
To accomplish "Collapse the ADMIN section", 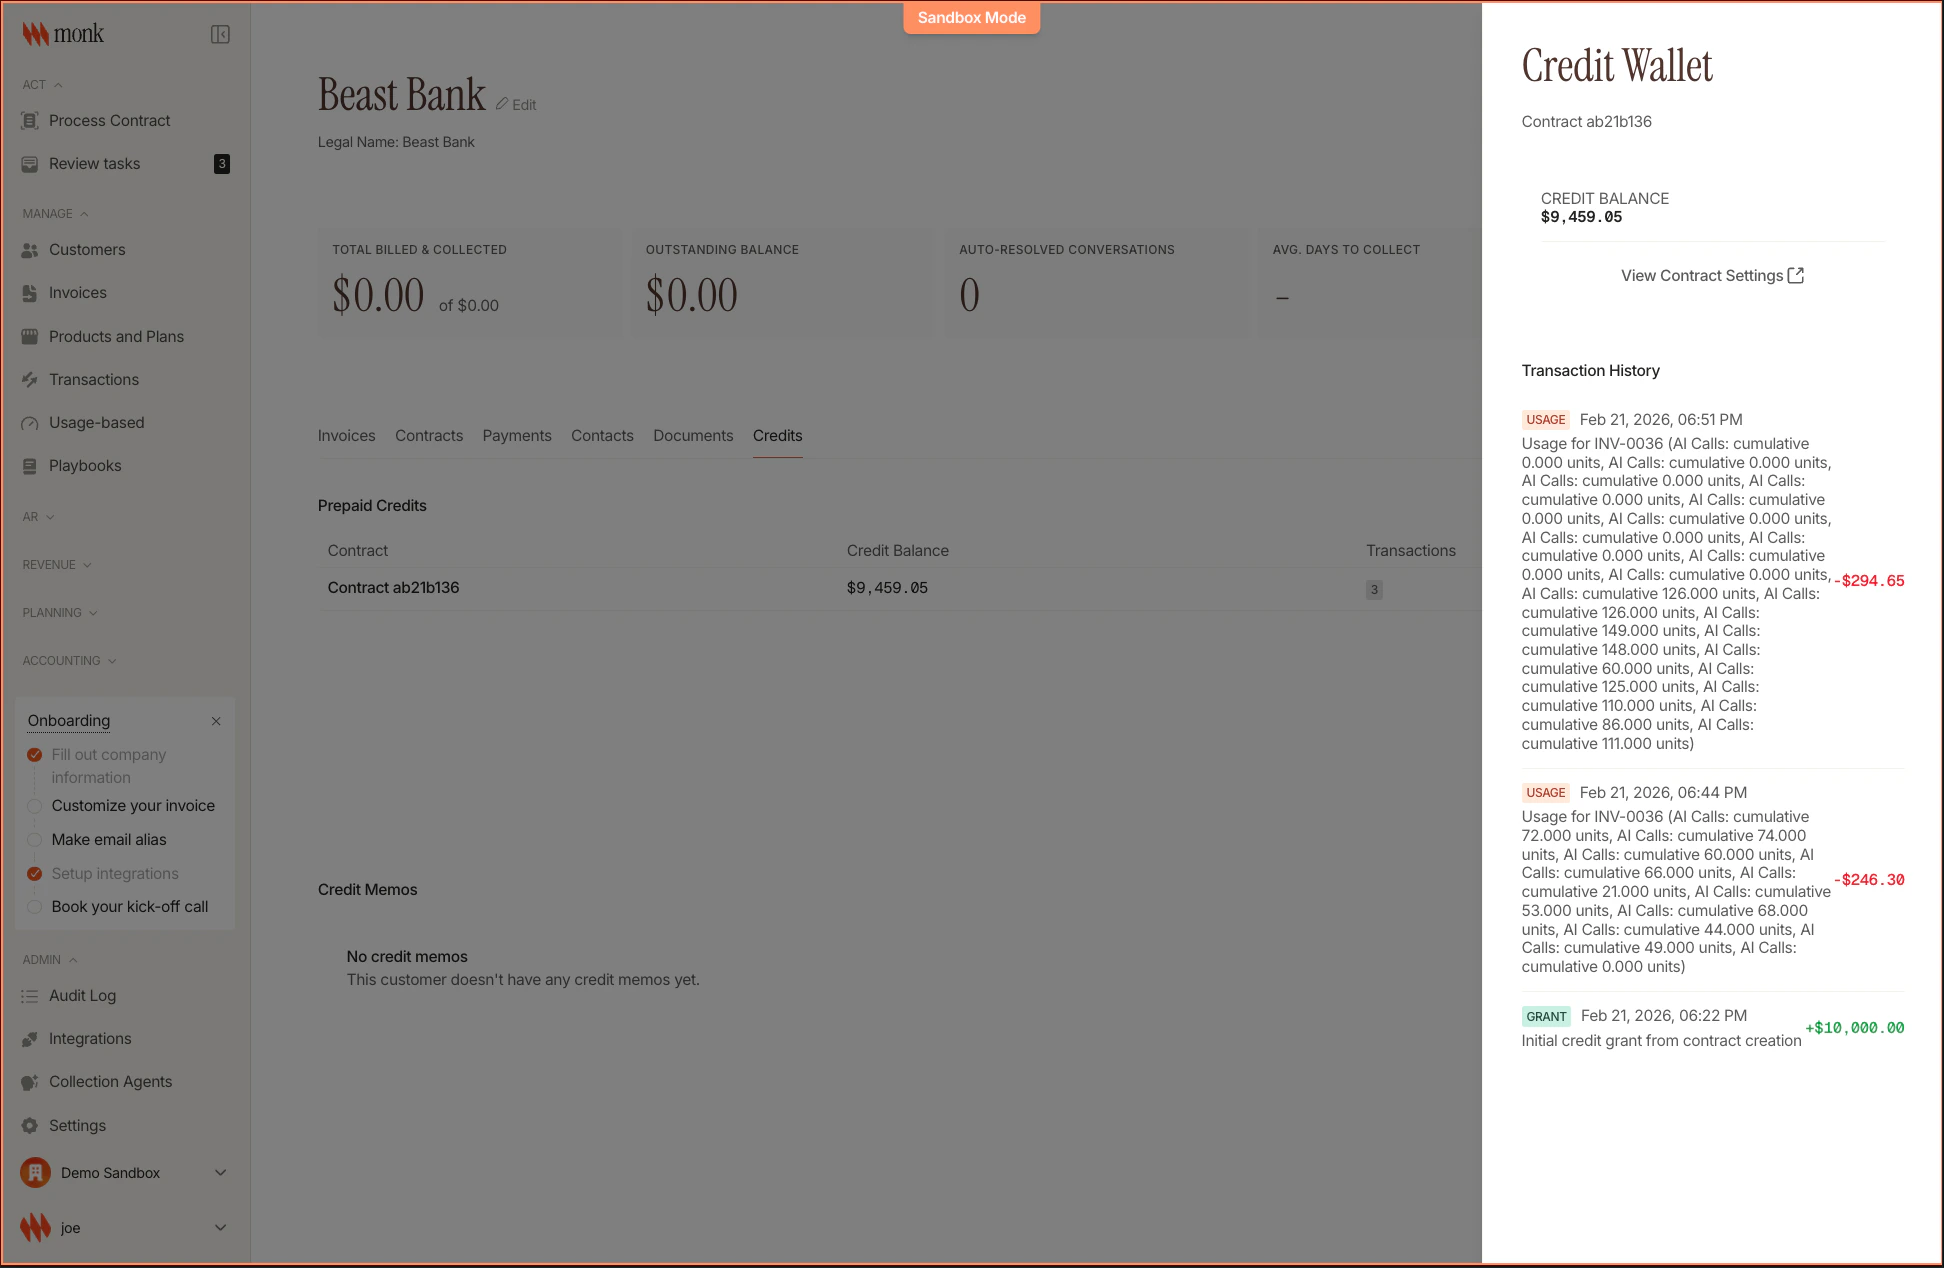I will pos(50,960).
